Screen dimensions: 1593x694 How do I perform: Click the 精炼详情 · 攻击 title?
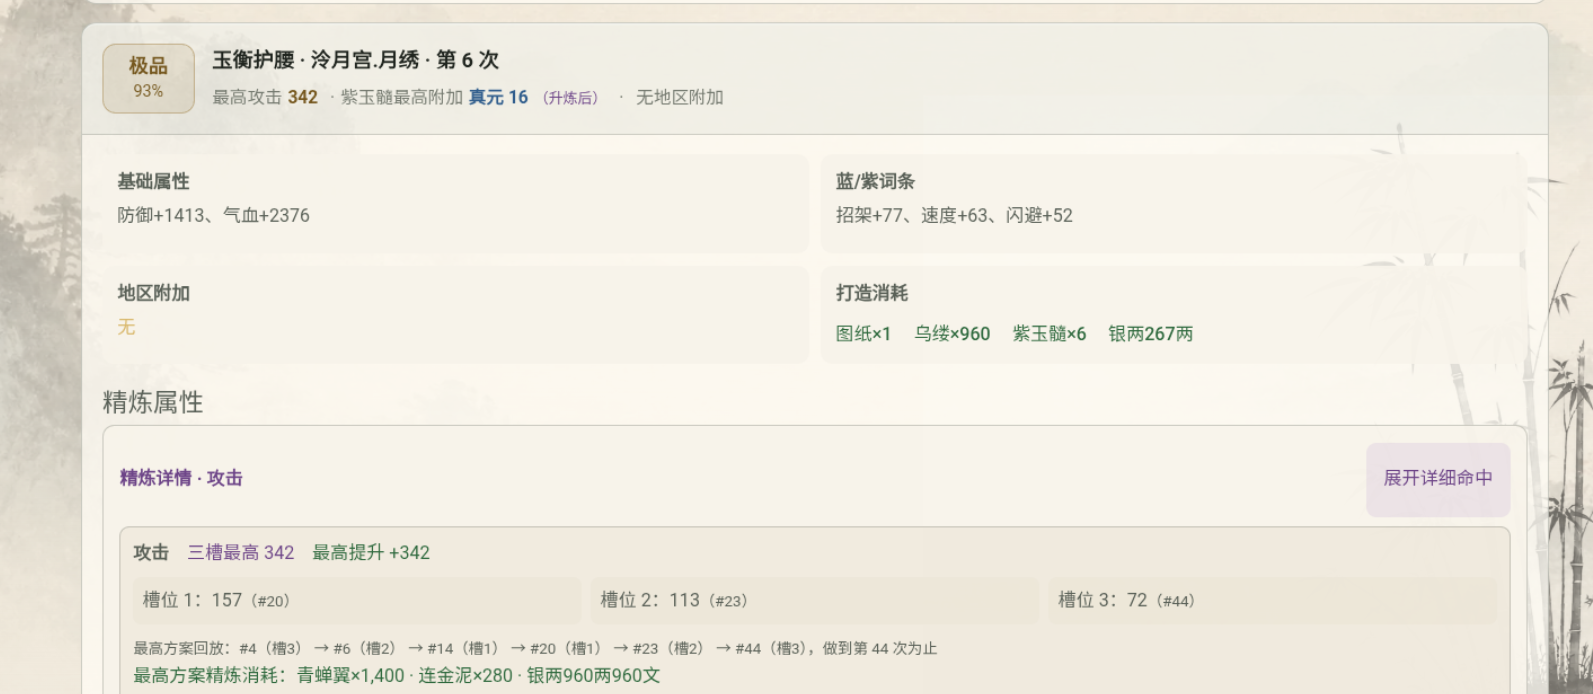click(181, 479)
